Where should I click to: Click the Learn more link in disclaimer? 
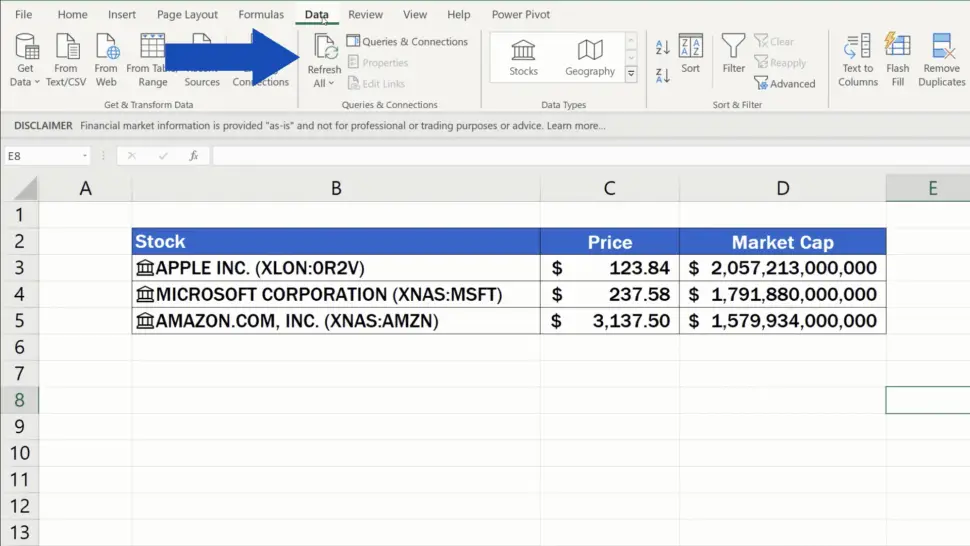[x=576, y=126]
